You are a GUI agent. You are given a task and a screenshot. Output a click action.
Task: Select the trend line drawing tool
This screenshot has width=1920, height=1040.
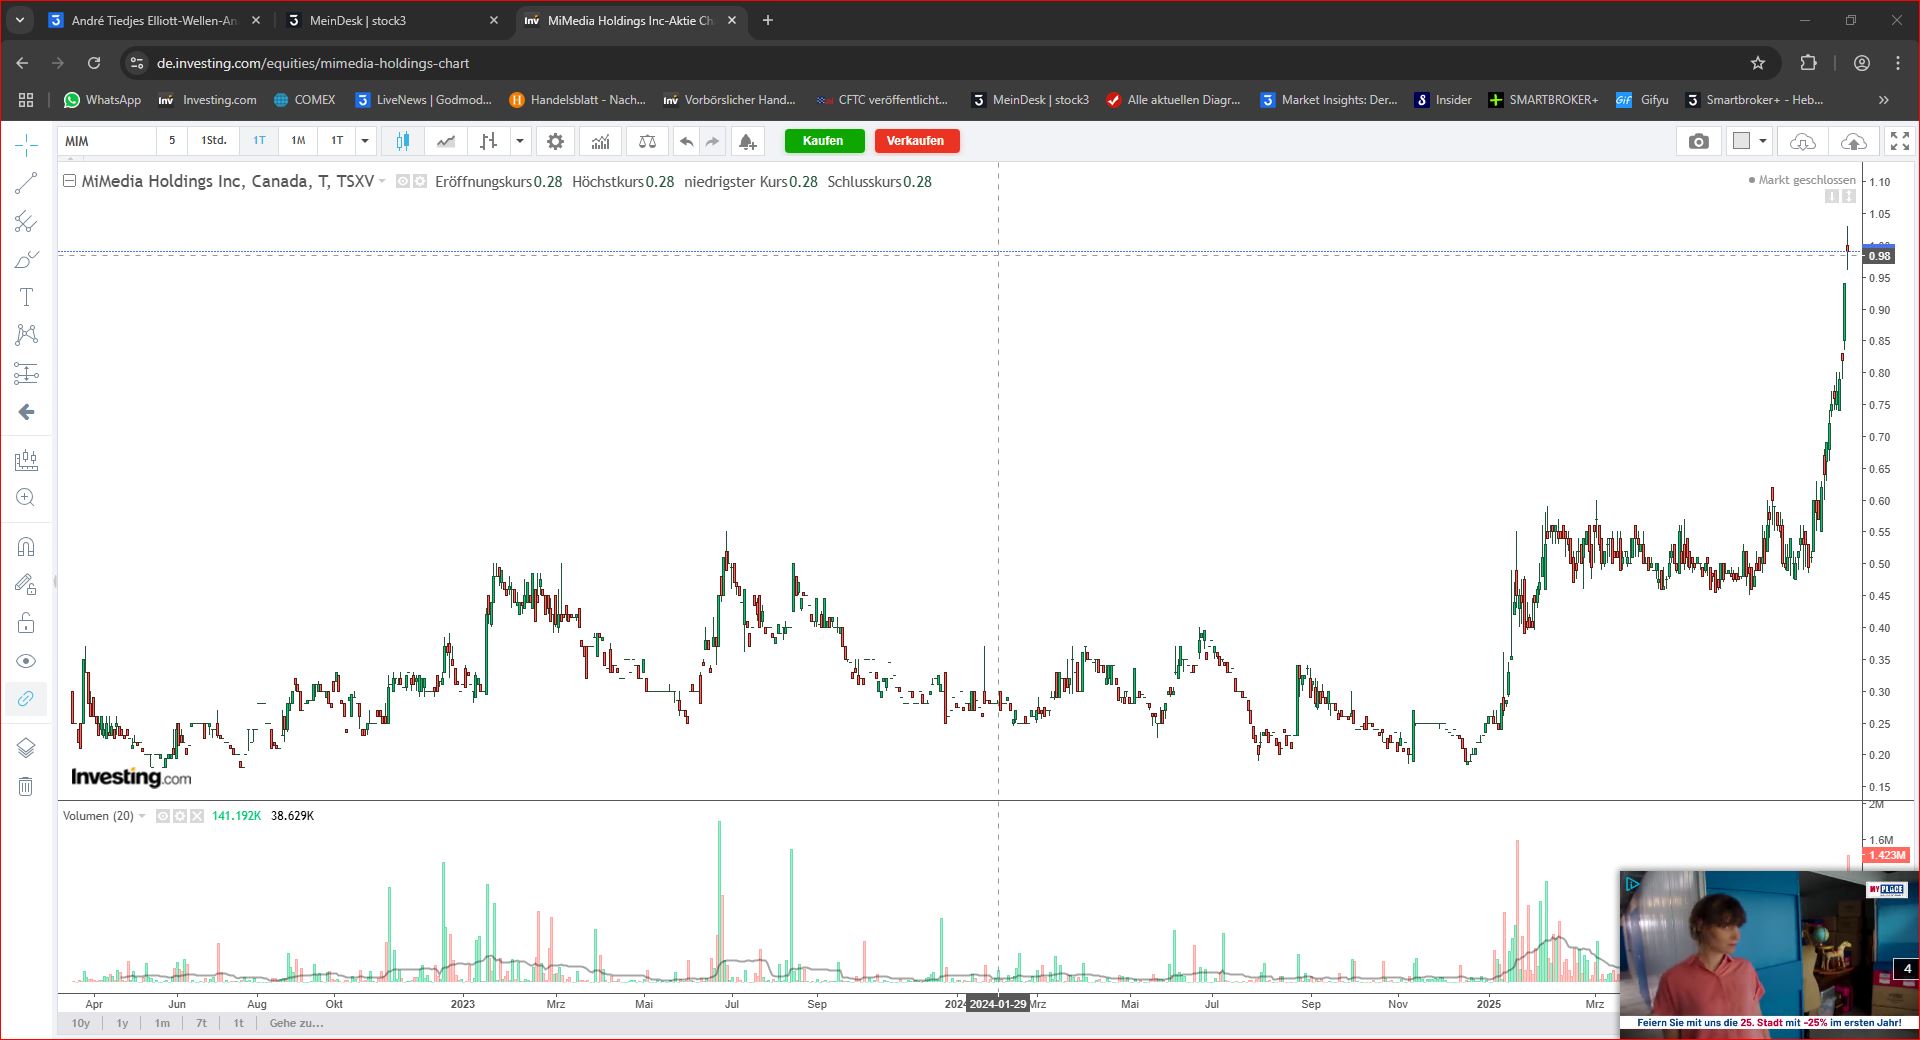26,183
